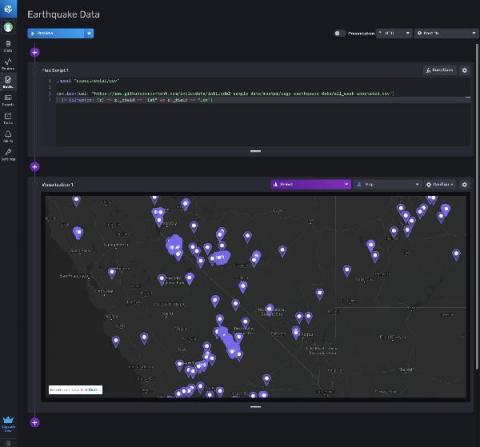The height and width of the screenshot is (447, 480).
Task: Open the Map visualization type dropdown
Action: coord(387,184)
